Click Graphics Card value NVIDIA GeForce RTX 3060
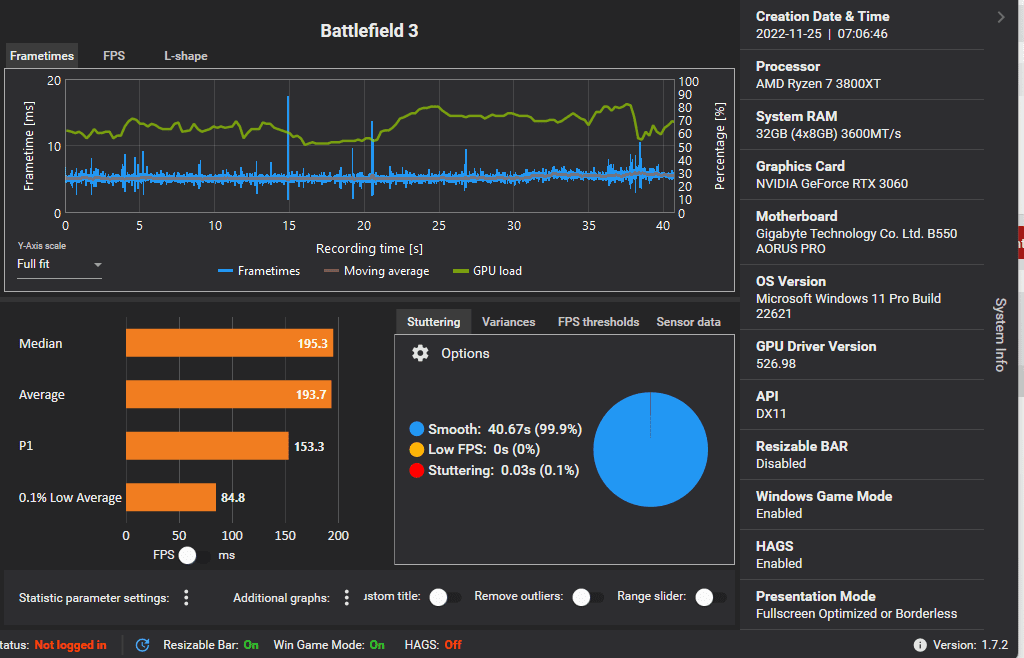1024x658 pixels. pos(832,183)
